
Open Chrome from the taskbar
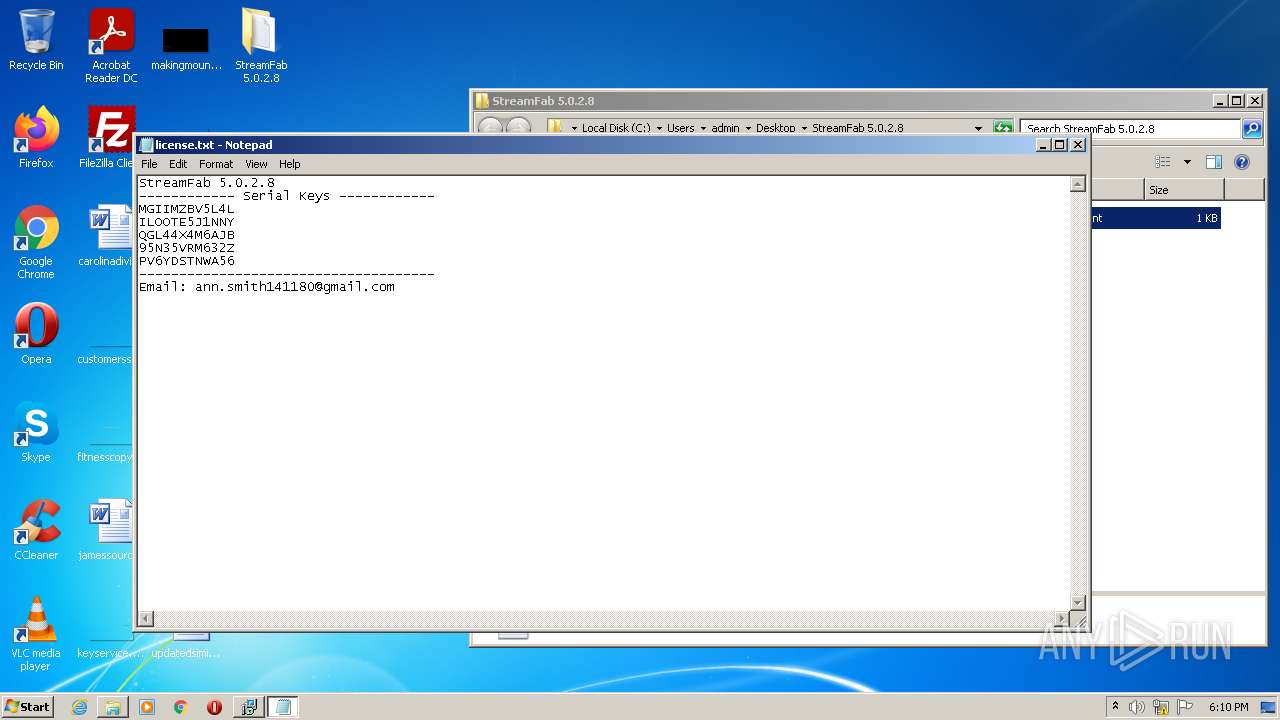(x=181, y=707)
